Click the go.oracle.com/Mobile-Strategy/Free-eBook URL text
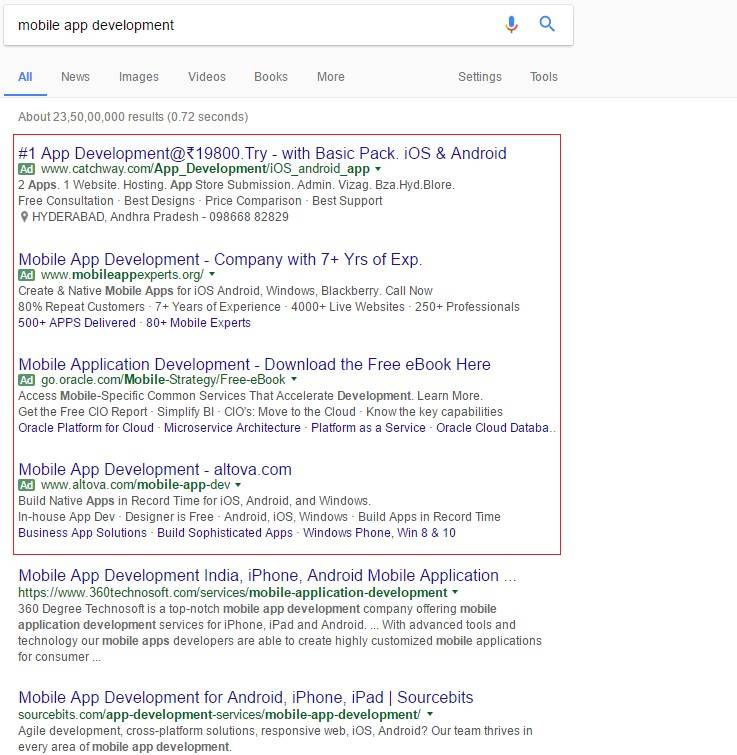737x755 pixels. (163, 380)
